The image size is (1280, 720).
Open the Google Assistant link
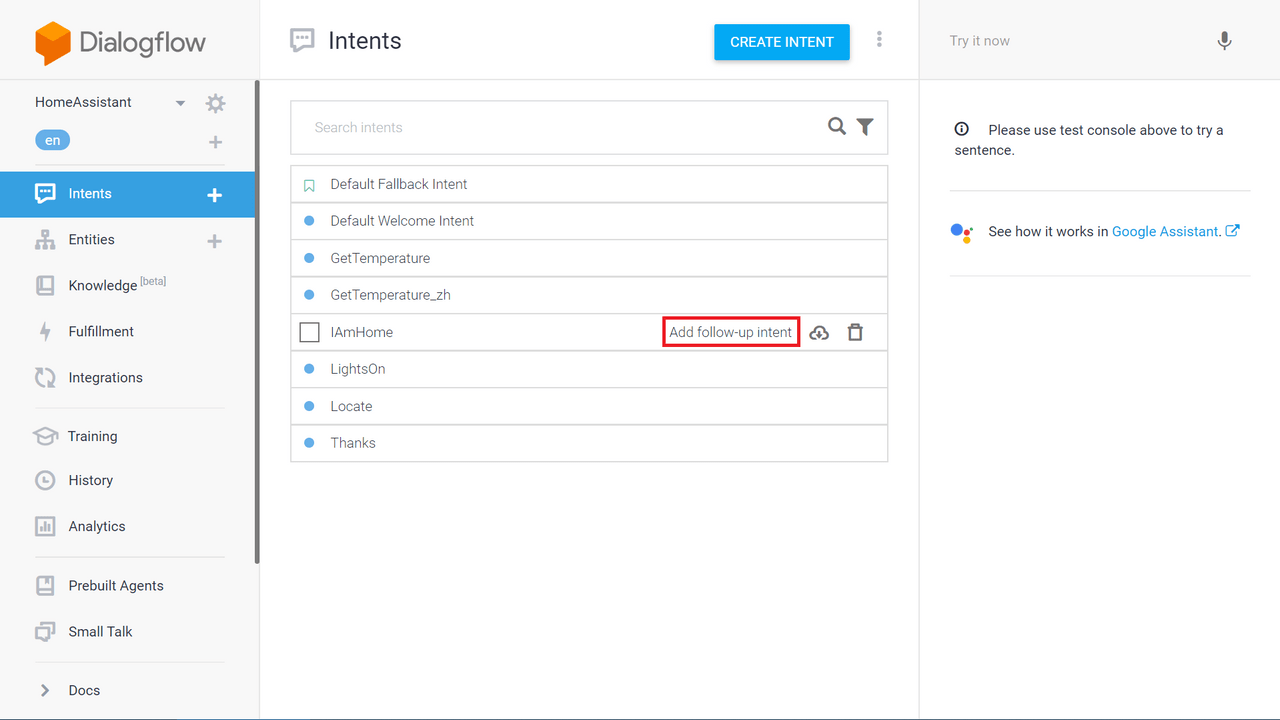tap(1166, 232)
